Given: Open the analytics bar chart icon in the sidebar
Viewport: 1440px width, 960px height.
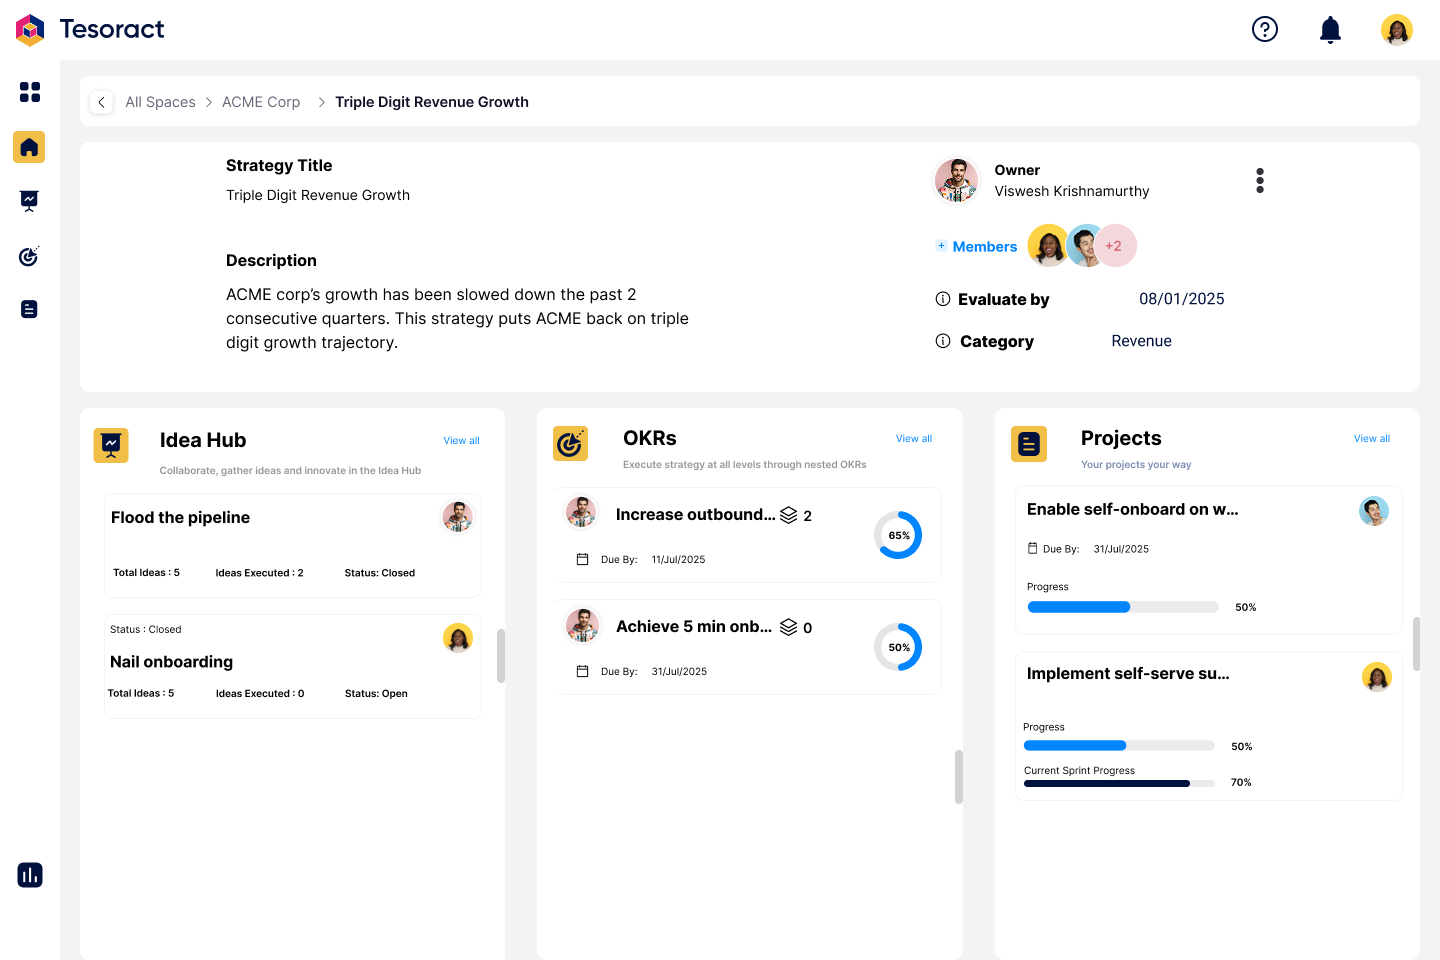Looking at the screenshot, I should tap(30, 875).
